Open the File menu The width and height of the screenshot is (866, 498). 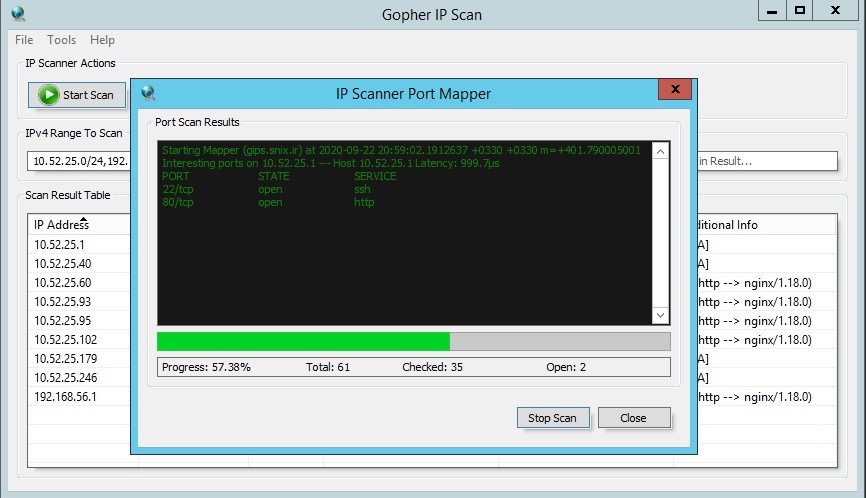pyautogui.click(x=24, y=40)
